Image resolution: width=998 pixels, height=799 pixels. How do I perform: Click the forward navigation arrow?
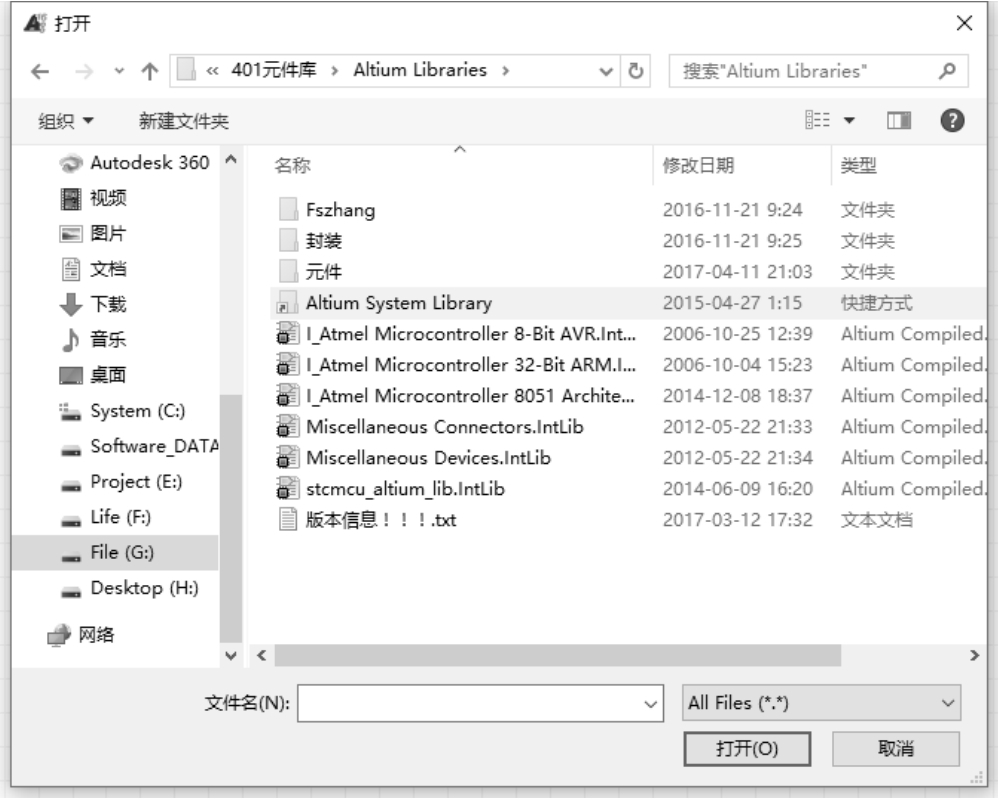(x=84, y=71)
